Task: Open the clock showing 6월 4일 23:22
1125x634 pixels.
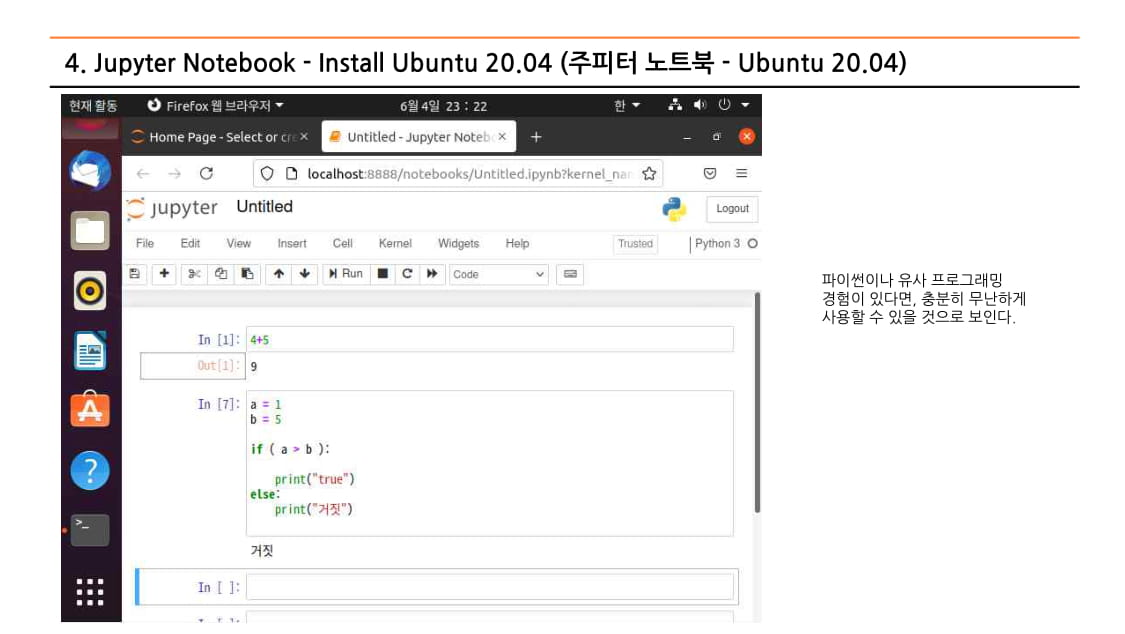Action: 443,106
